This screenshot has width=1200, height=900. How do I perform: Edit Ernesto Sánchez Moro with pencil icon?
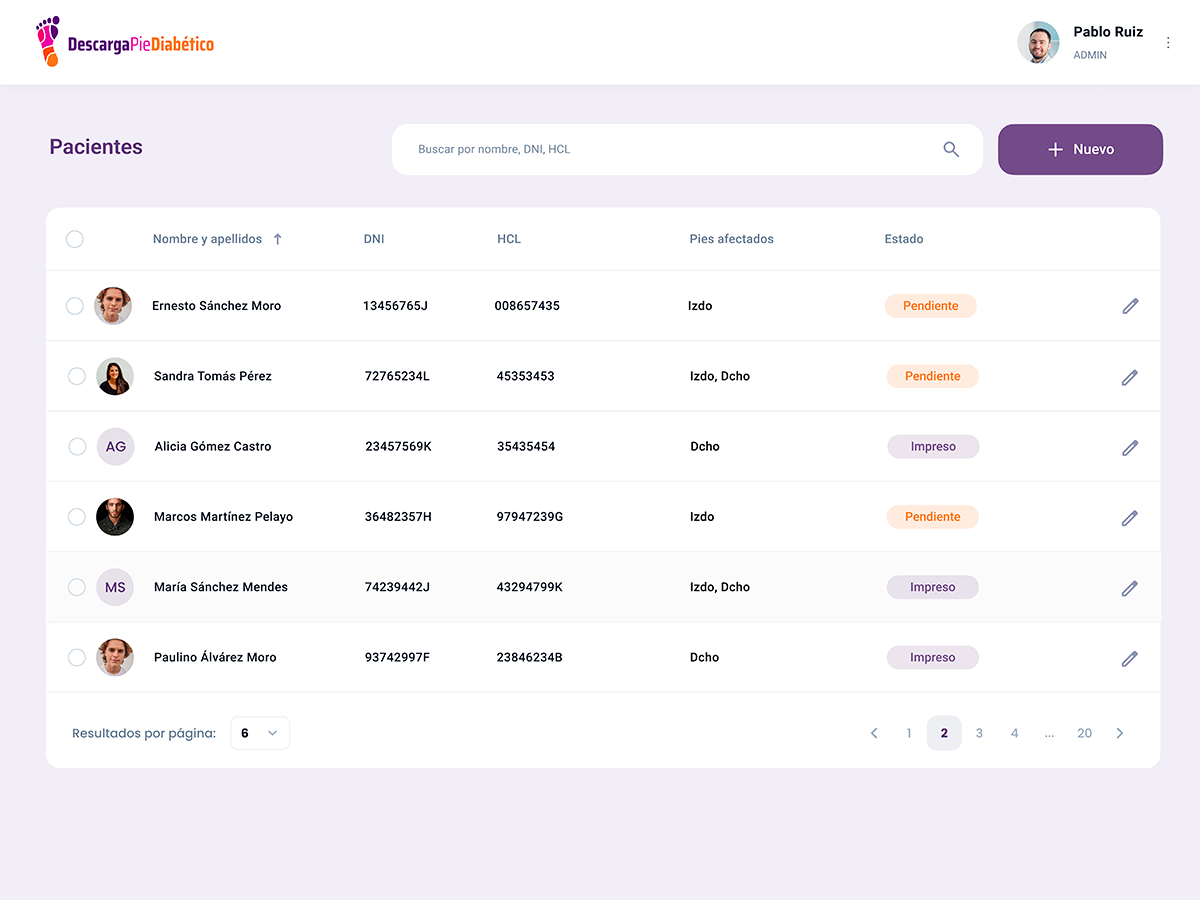coord(1130,306)
